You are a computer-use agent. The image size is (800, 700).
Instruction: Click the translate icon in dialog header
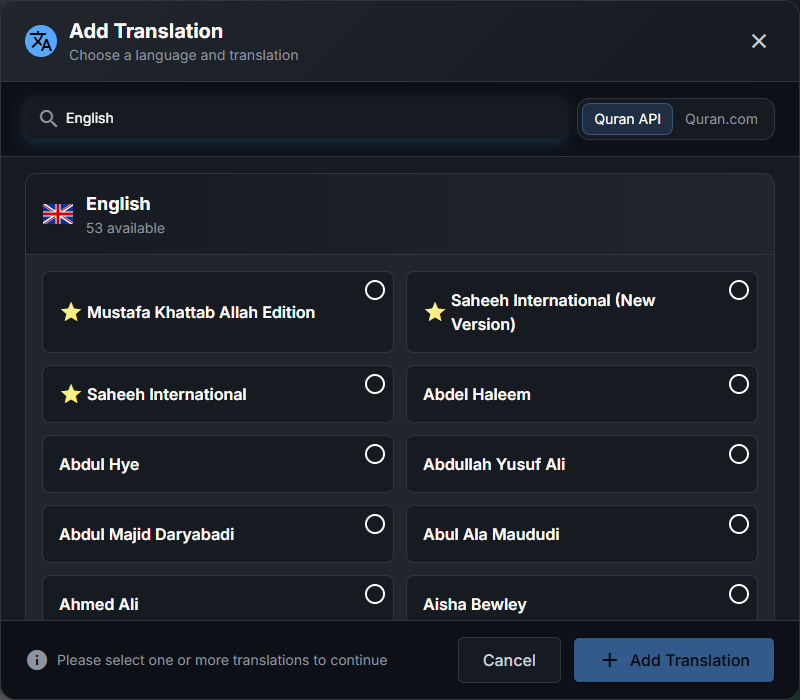tap(41, 41)
